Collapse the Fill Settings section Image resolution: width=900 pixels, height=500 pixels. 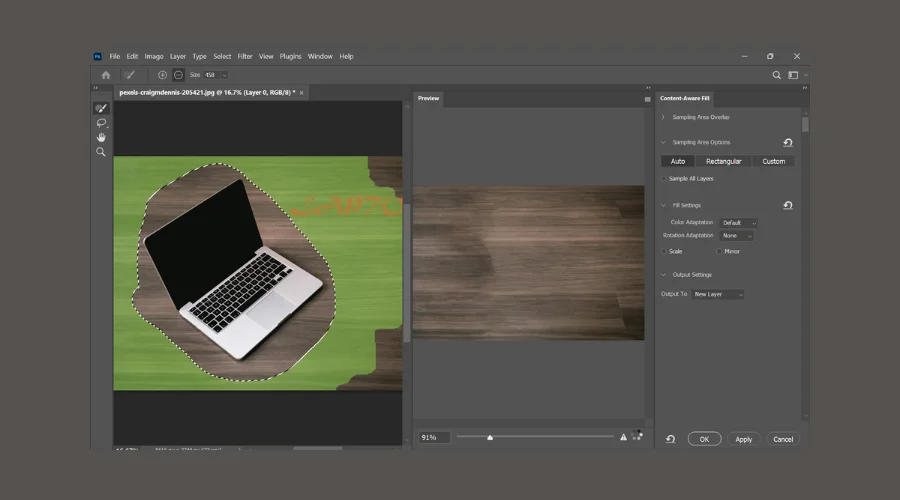663,205
